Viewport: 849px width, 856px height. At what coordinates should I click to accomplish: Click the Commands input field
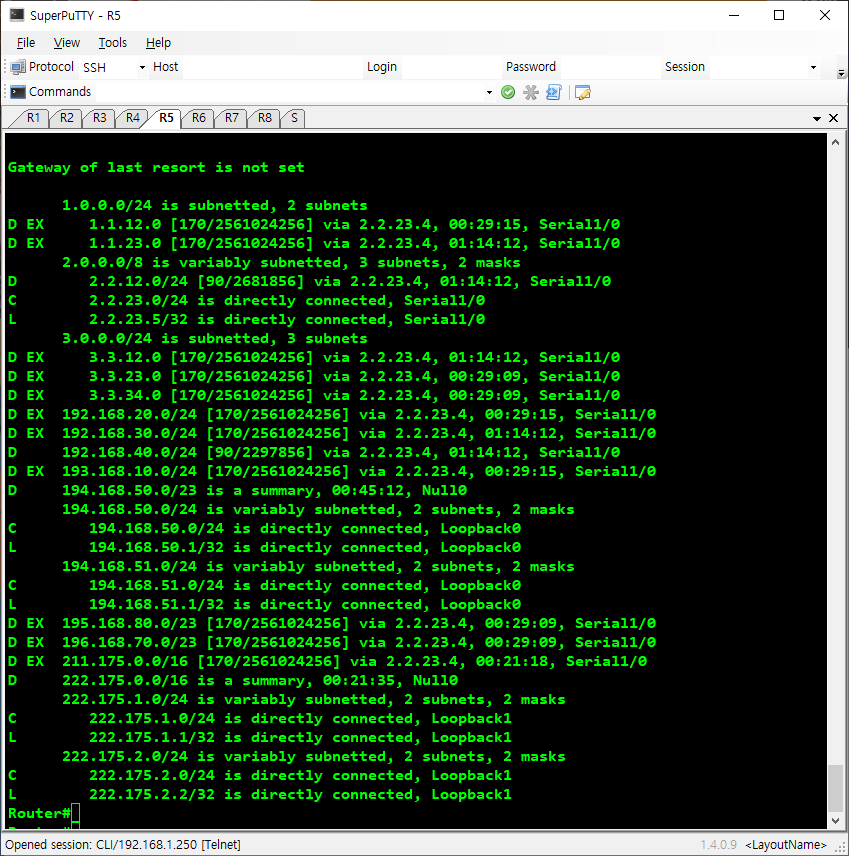tap(289, 92)
